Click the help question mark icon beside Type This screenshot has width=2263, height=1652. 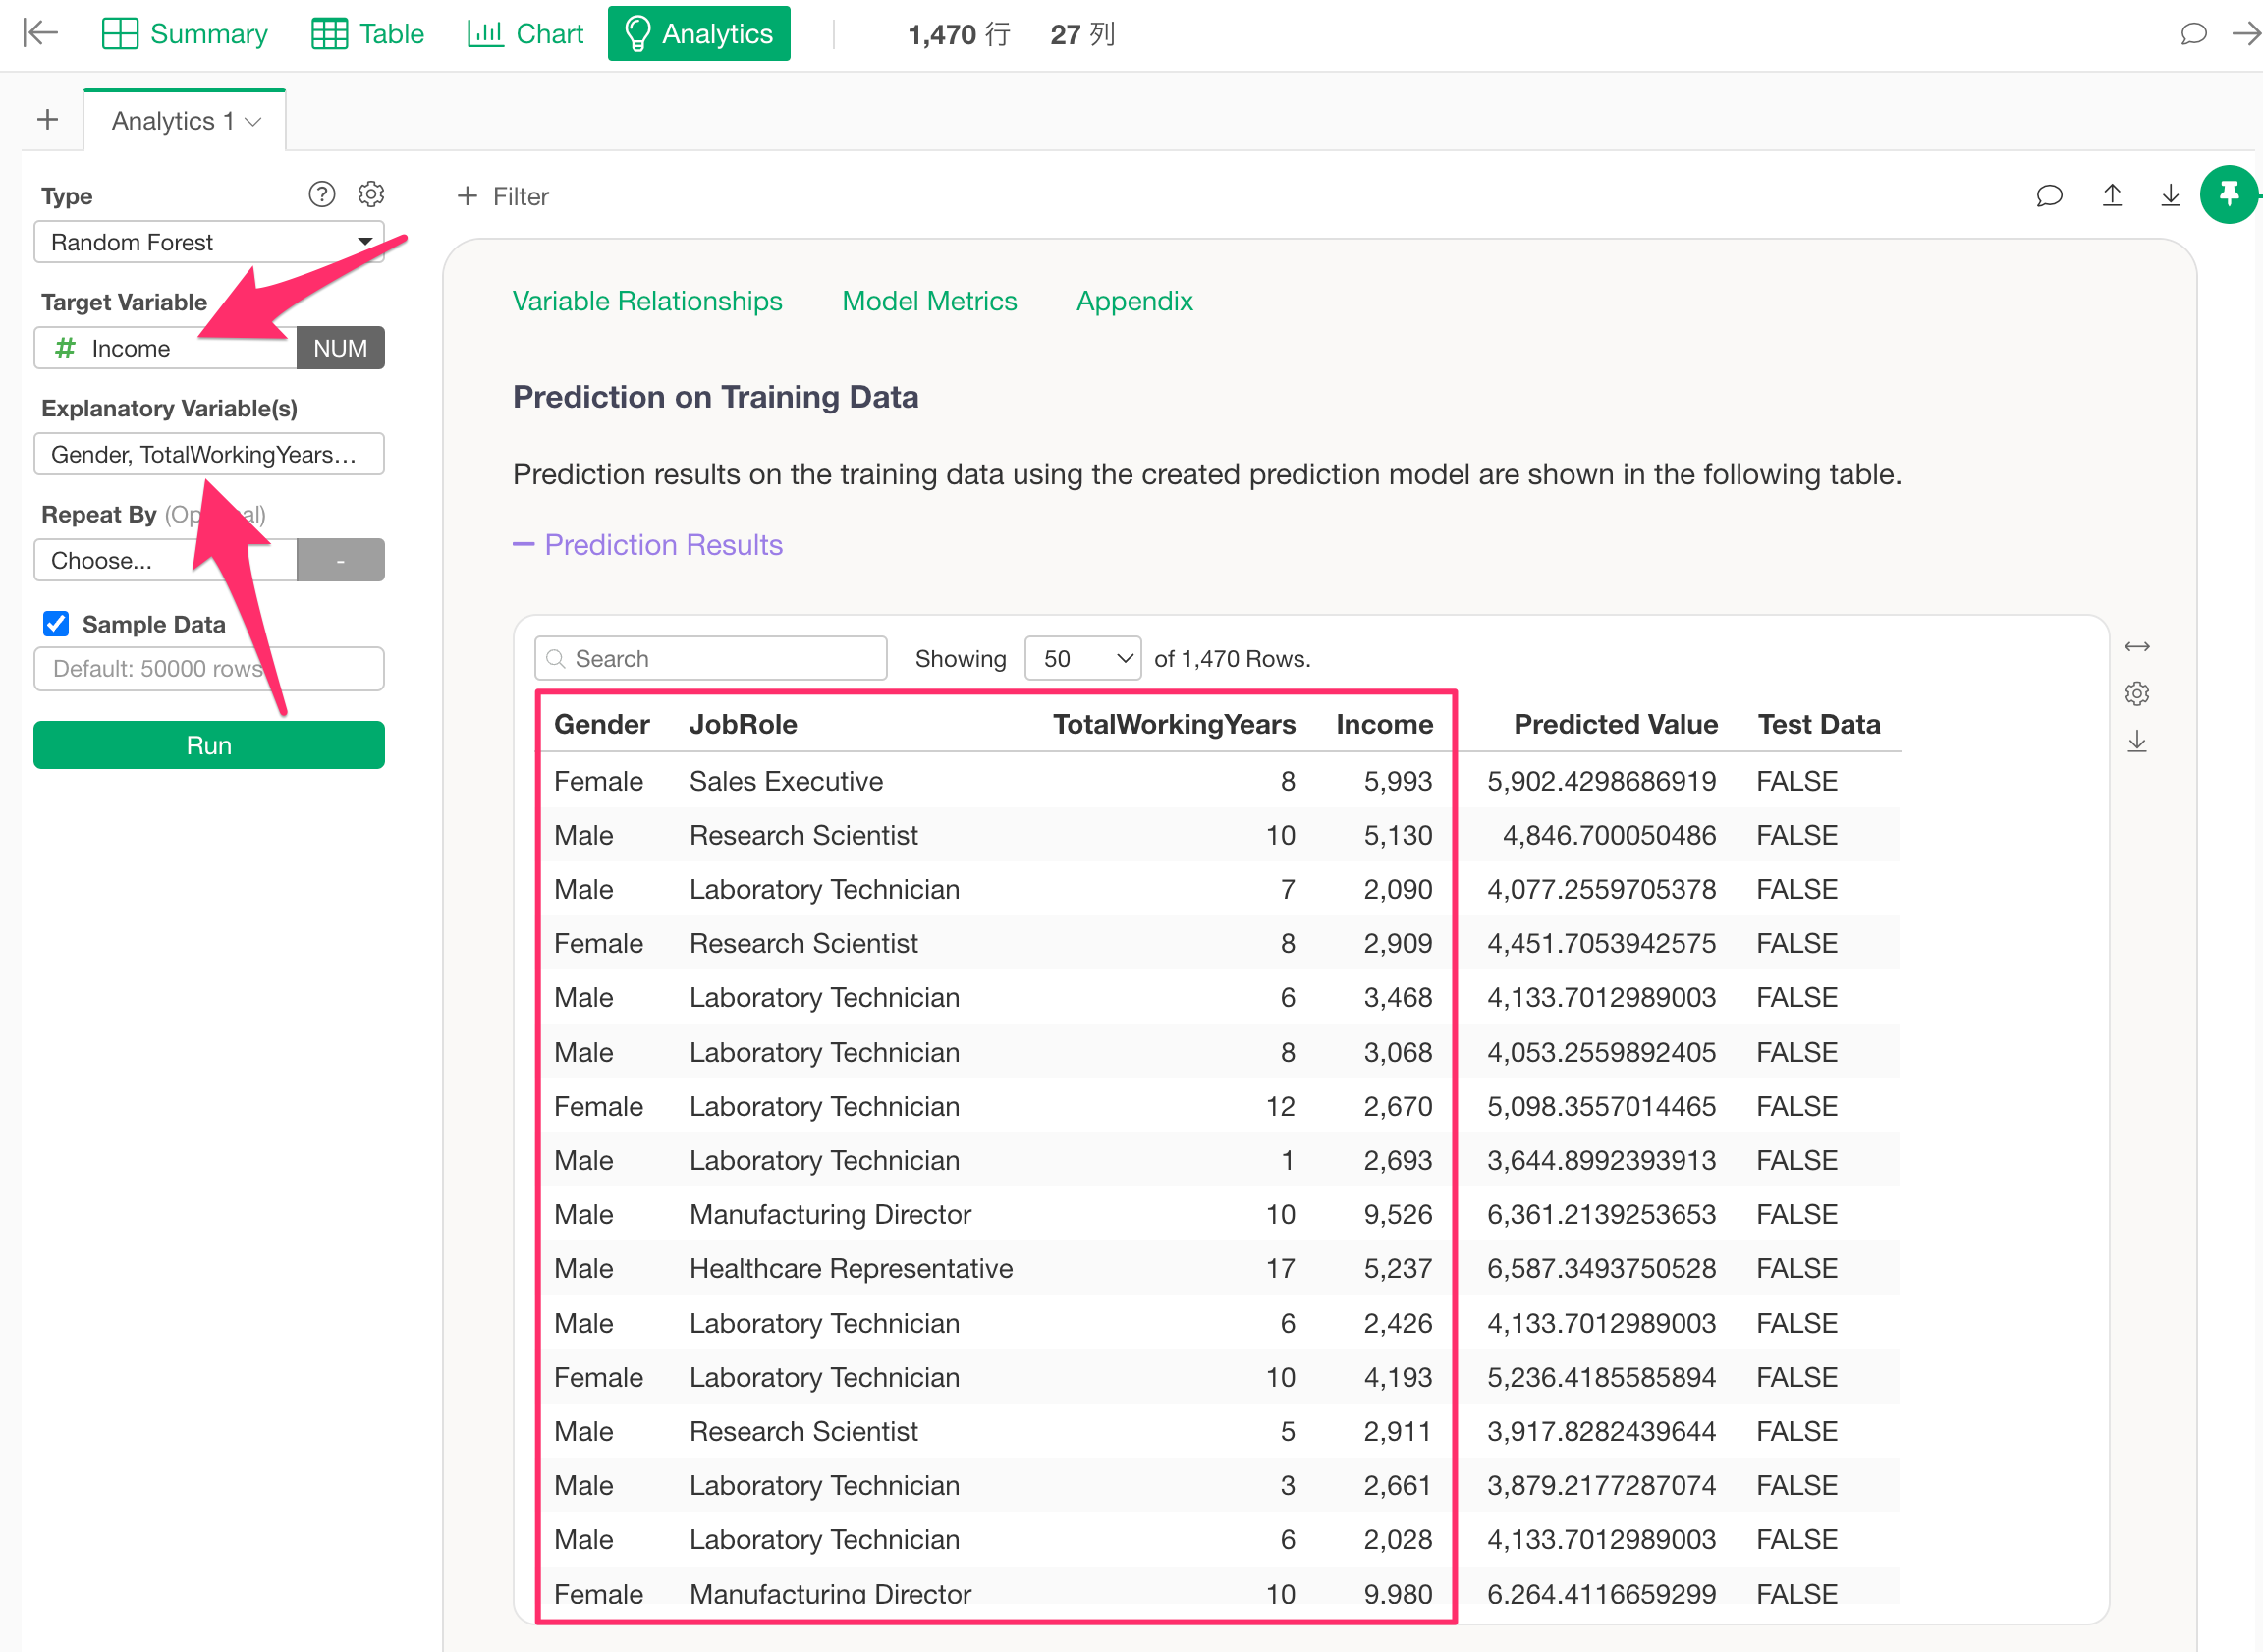tap(321, 194)
